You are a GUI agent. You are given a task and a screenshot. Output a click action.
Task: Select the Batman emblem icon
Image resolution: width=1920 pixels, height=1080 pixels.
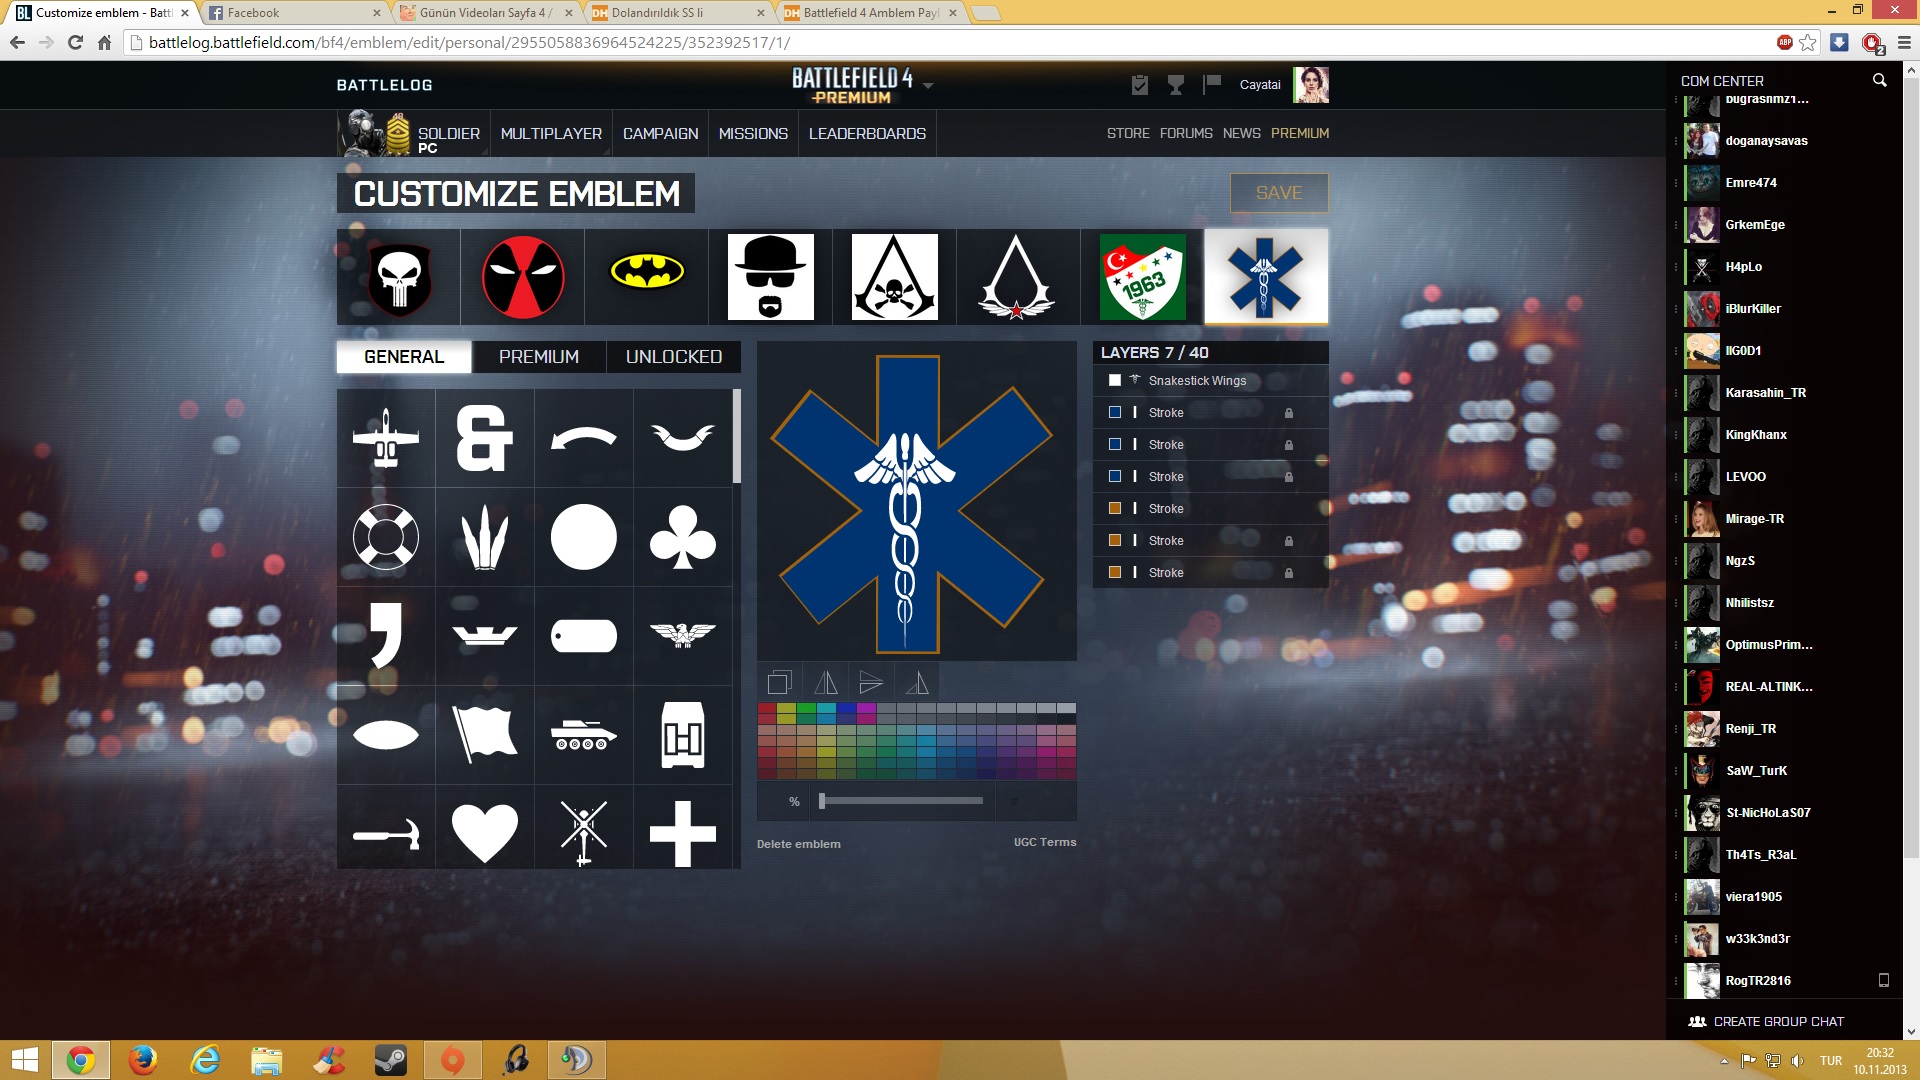tap(647, 276)
